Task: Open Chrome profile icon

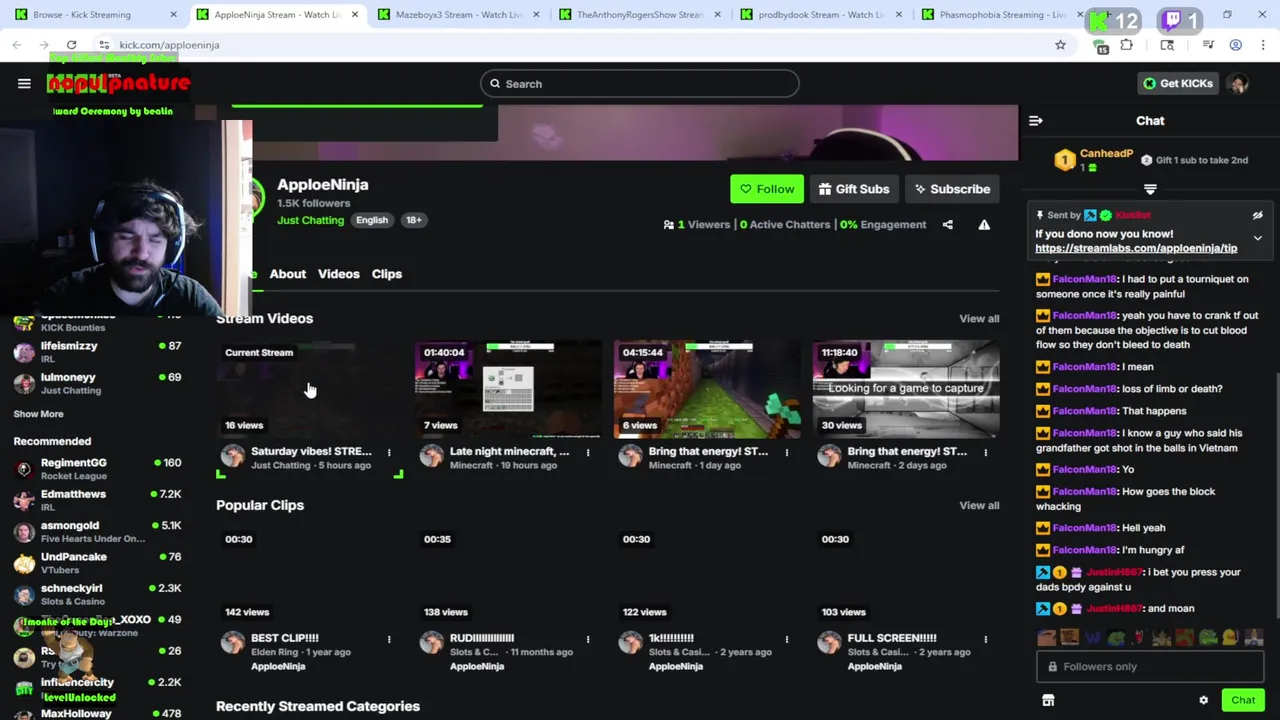Action: point(1236,45)
